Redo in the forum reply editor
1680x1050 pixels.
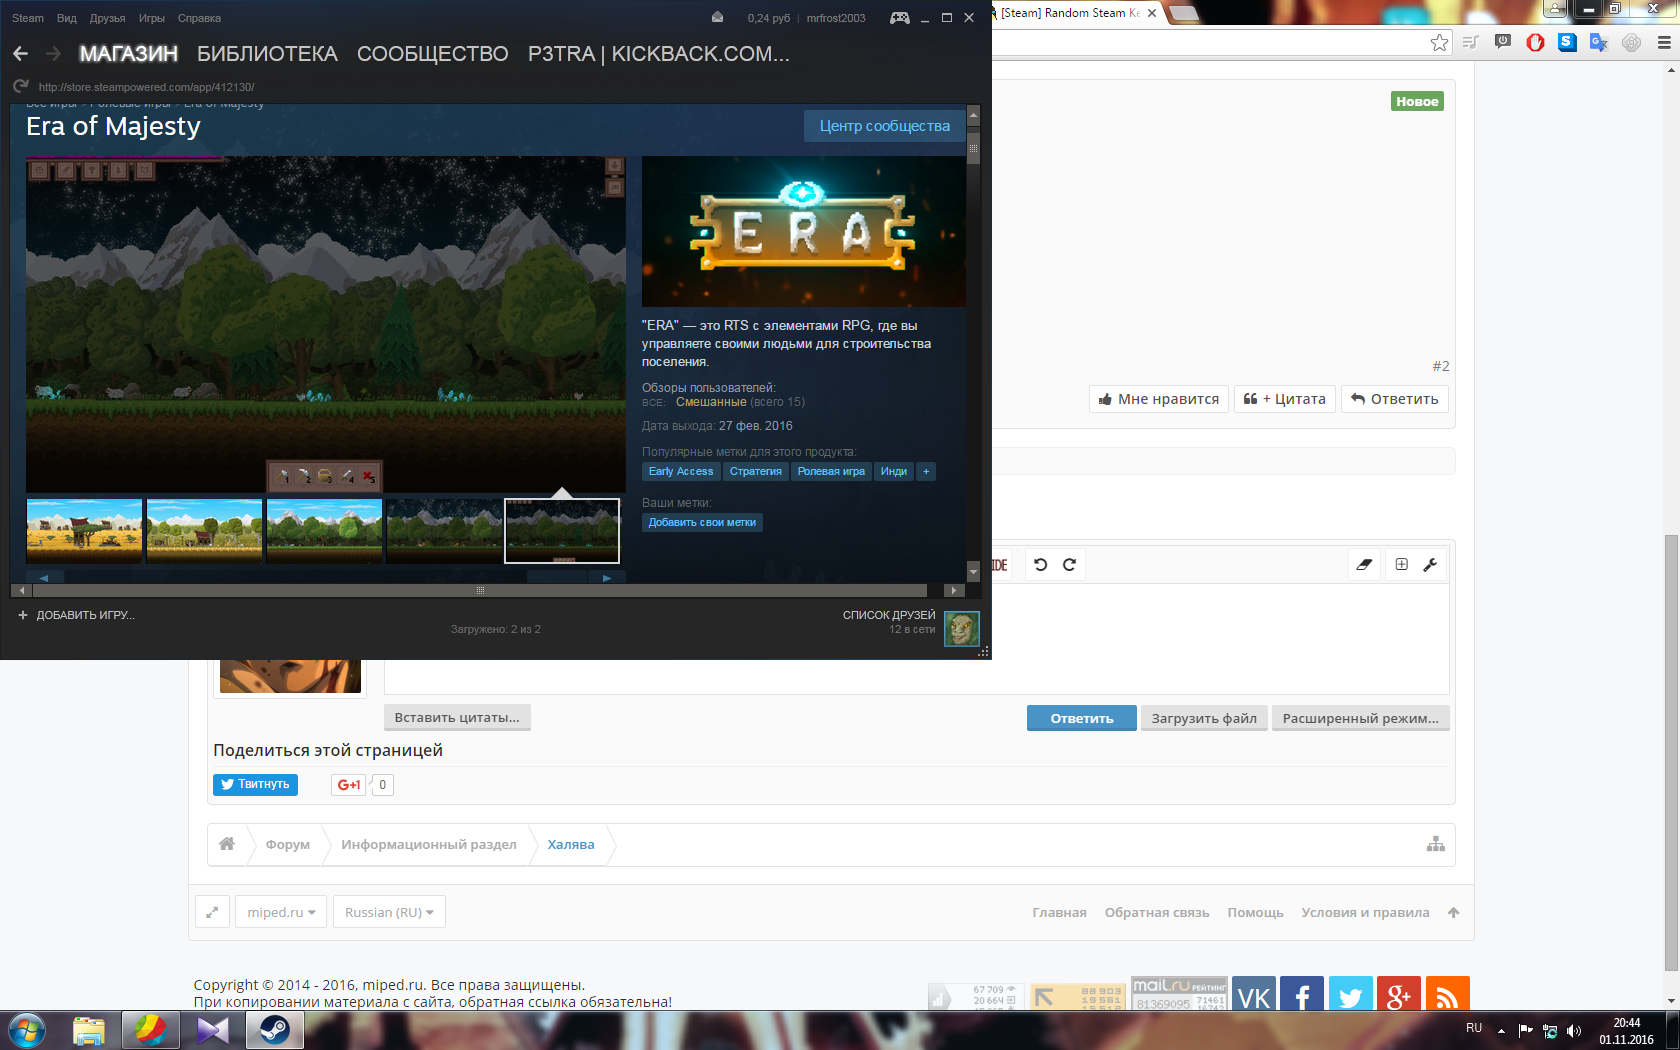1069,565
